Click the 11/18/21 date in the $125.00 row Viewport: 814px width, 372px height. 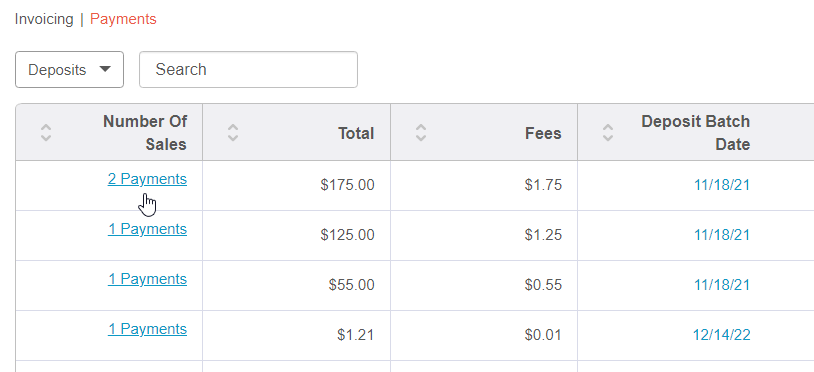click(722, 235)
